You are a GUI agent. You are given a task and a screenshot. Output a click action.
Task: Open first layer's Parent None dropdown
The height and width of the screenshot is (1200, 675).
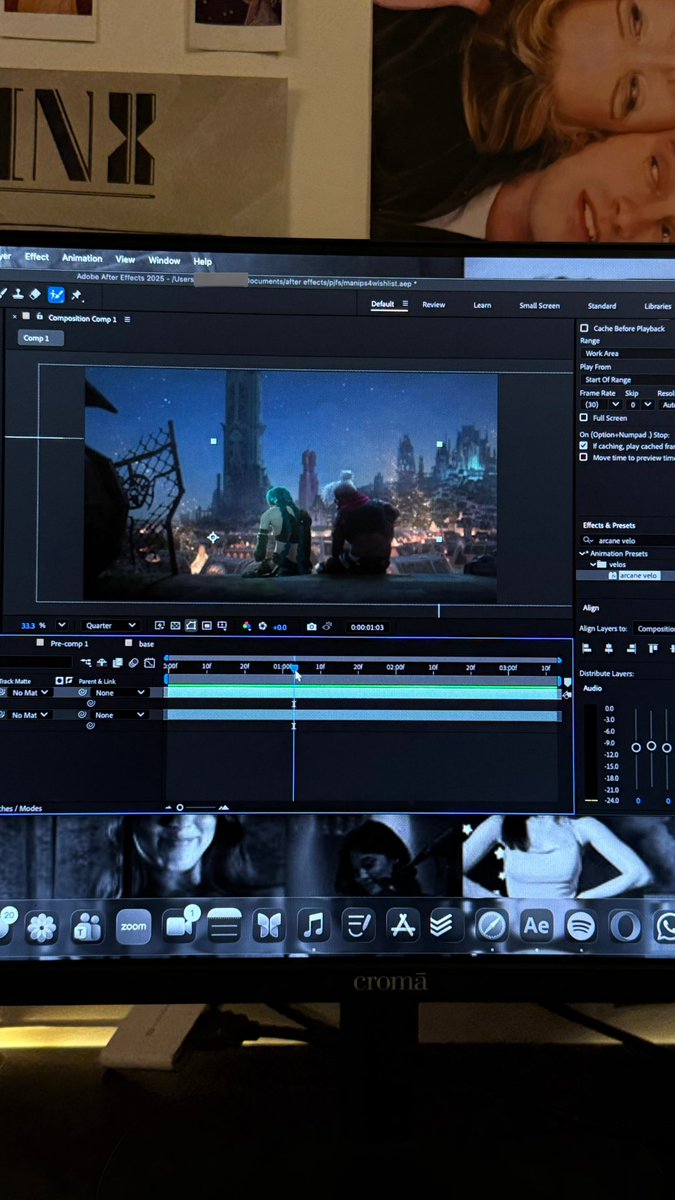point(118,692)
